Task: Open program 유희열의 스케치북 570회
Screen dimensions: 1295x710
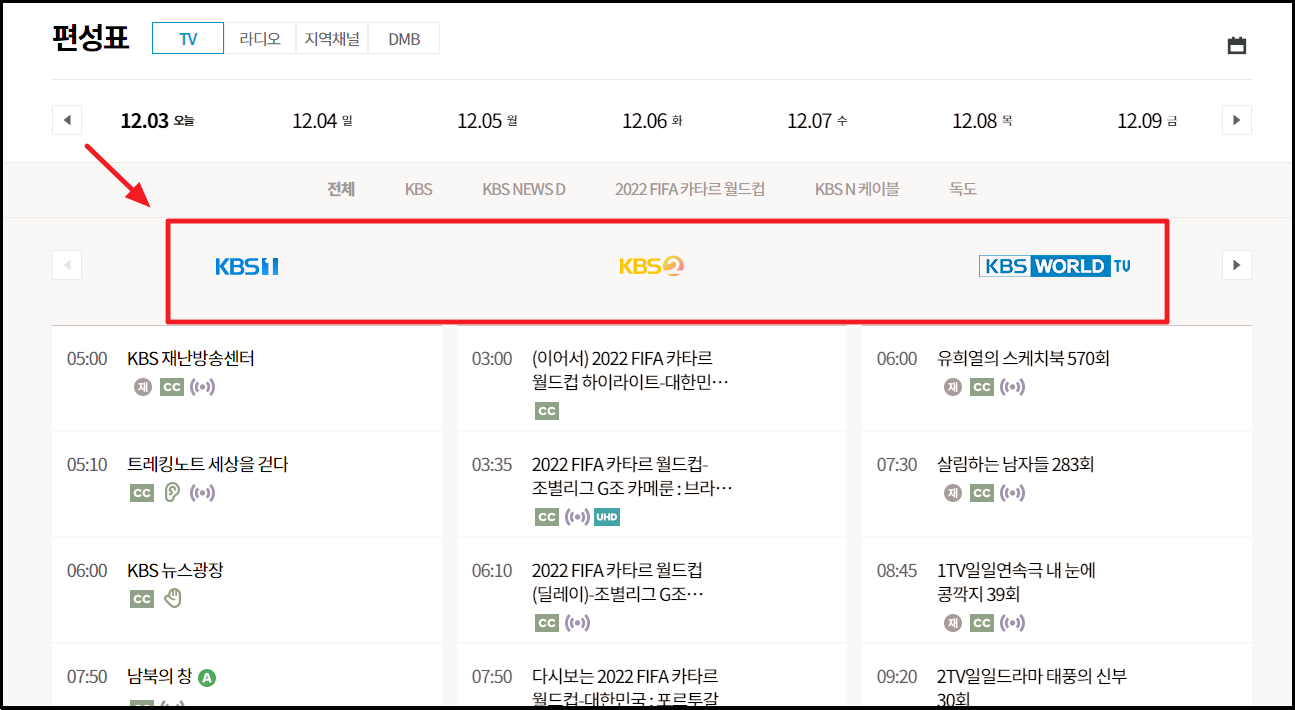Action: (x=1023, y=358)
